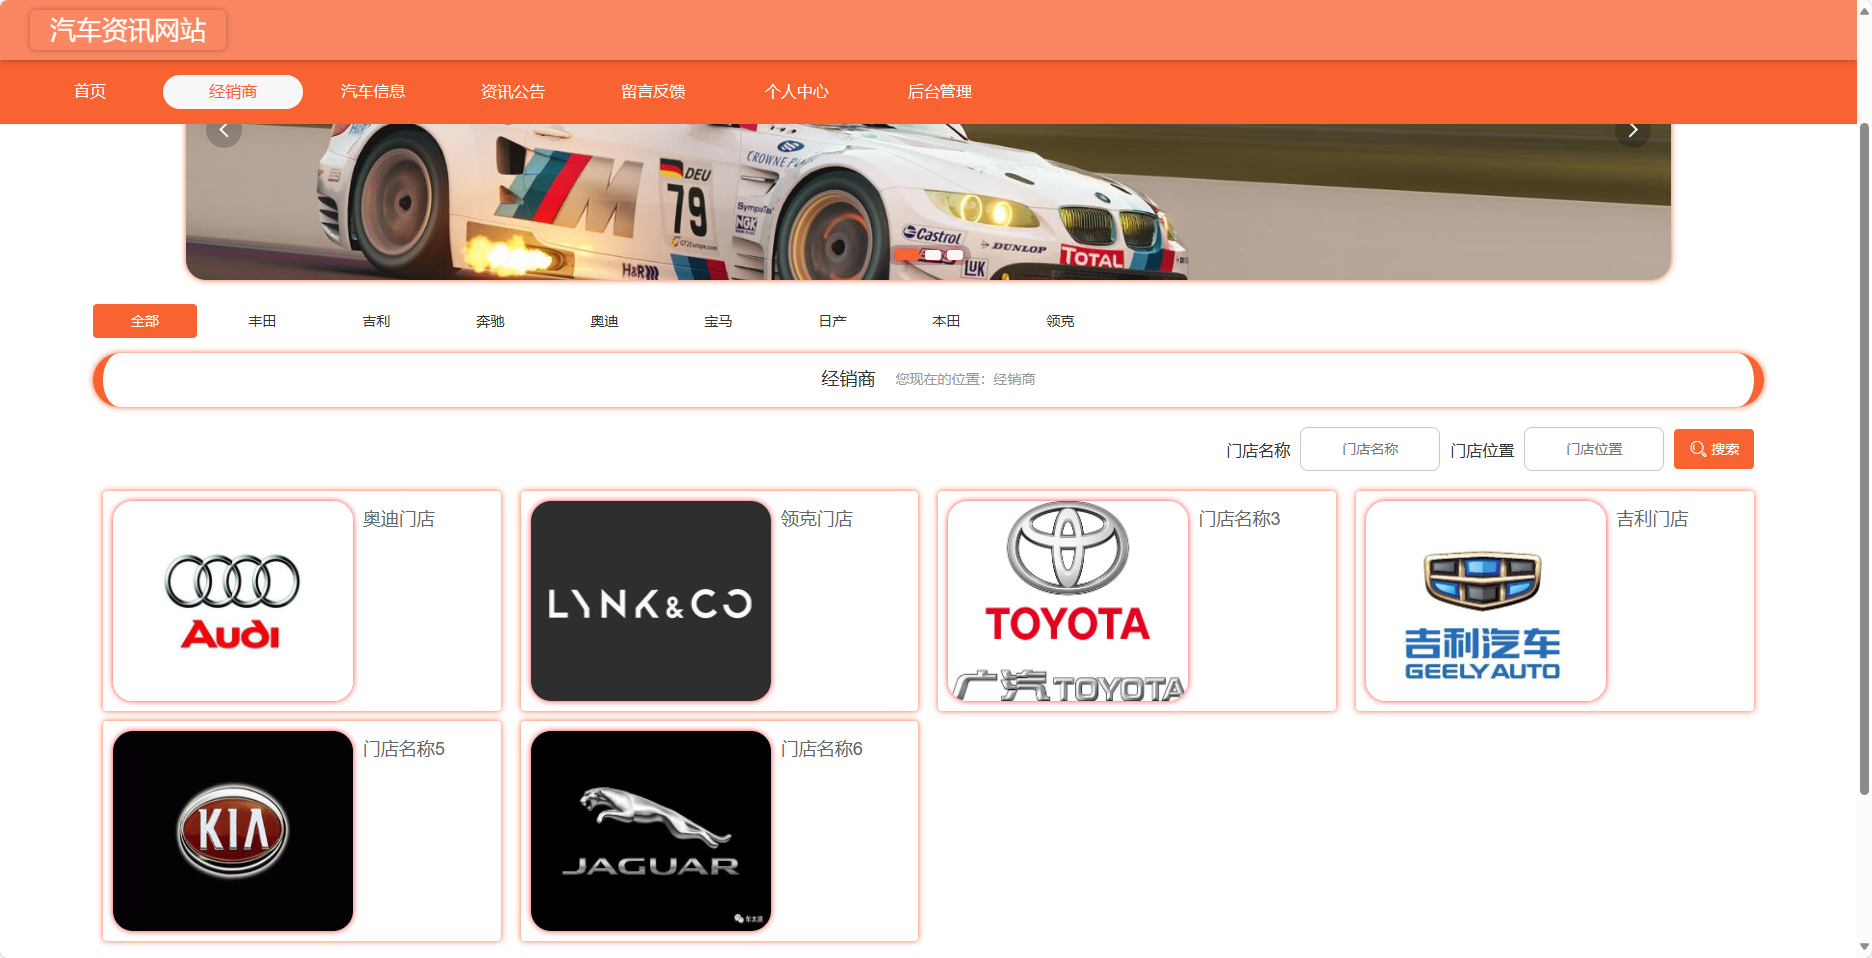Open the Audi logo thumbnail
This screenshot has height=958, width=1872.
click(233, 601)
